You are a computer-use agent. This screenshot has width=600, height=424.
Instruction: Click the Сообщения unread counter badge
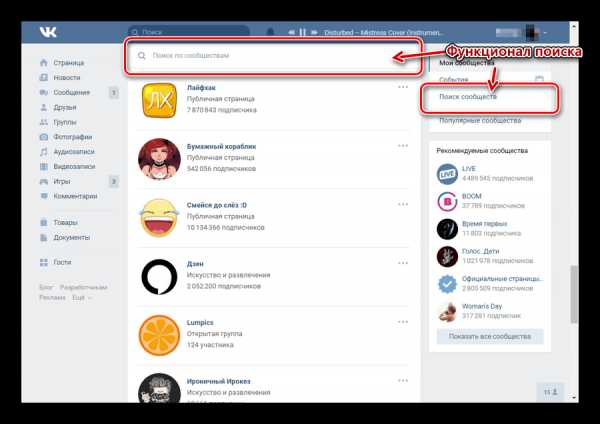114,93
